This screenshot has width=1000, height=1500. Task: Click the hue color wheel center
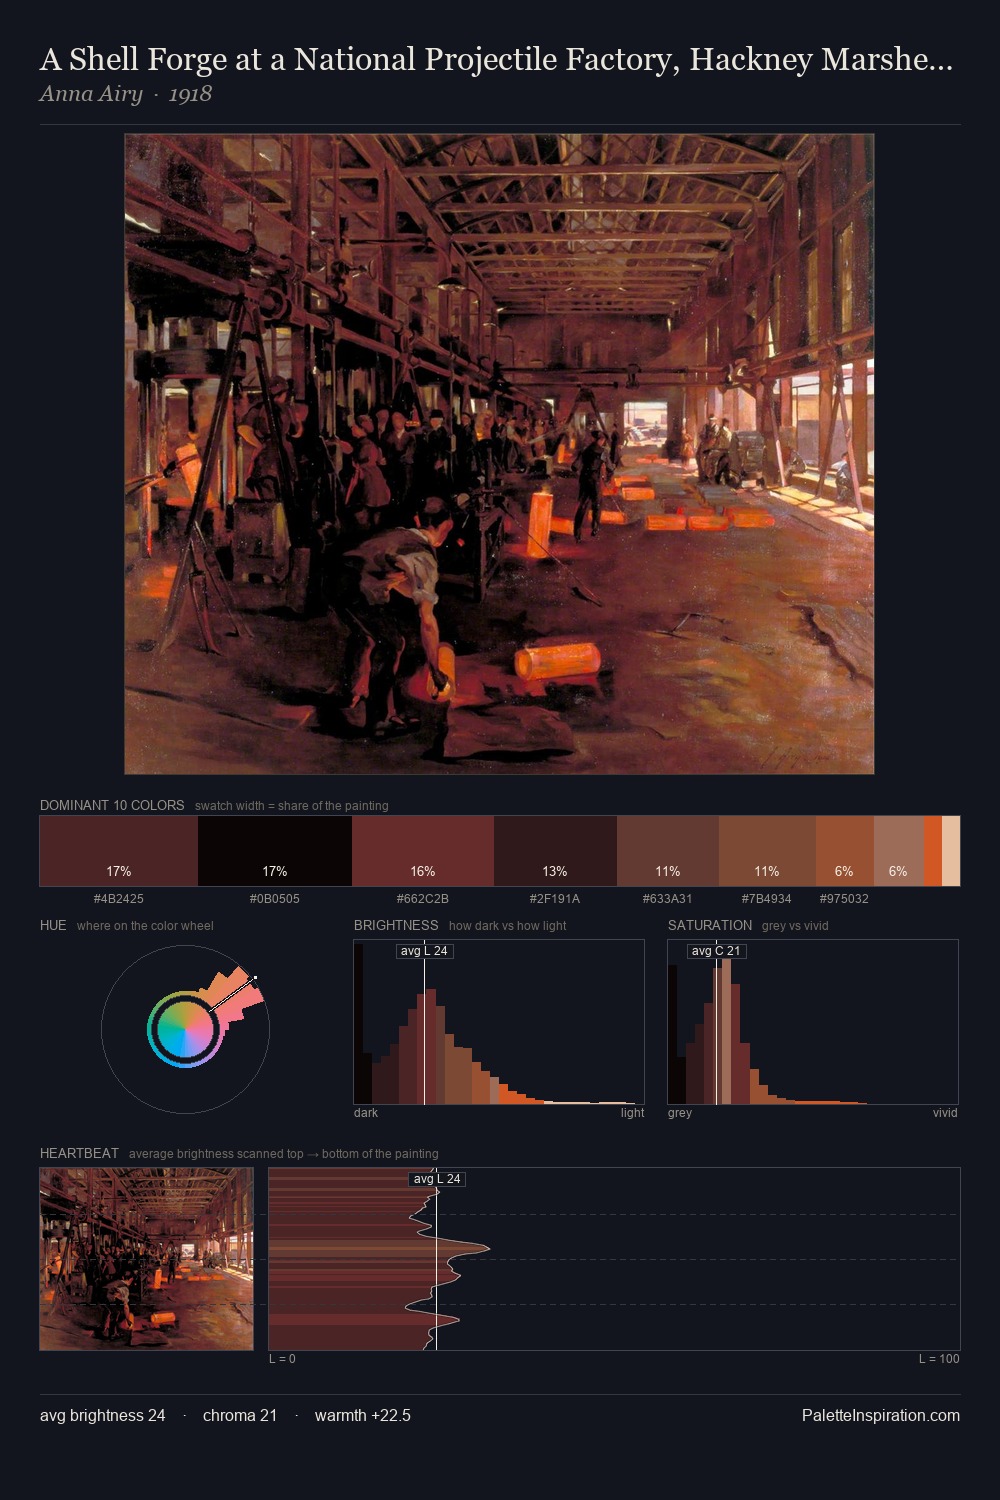point(185,1029)
